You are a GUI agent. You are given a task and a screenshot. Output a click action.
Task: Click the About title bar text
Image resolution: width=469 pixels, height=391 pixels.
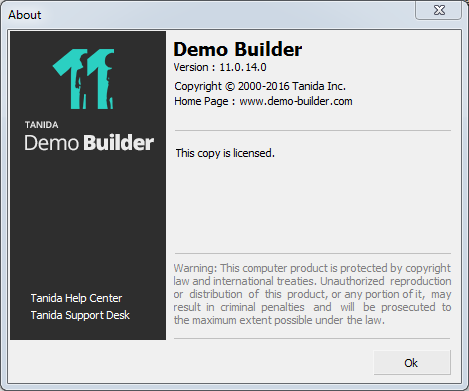tap(25, 15)
